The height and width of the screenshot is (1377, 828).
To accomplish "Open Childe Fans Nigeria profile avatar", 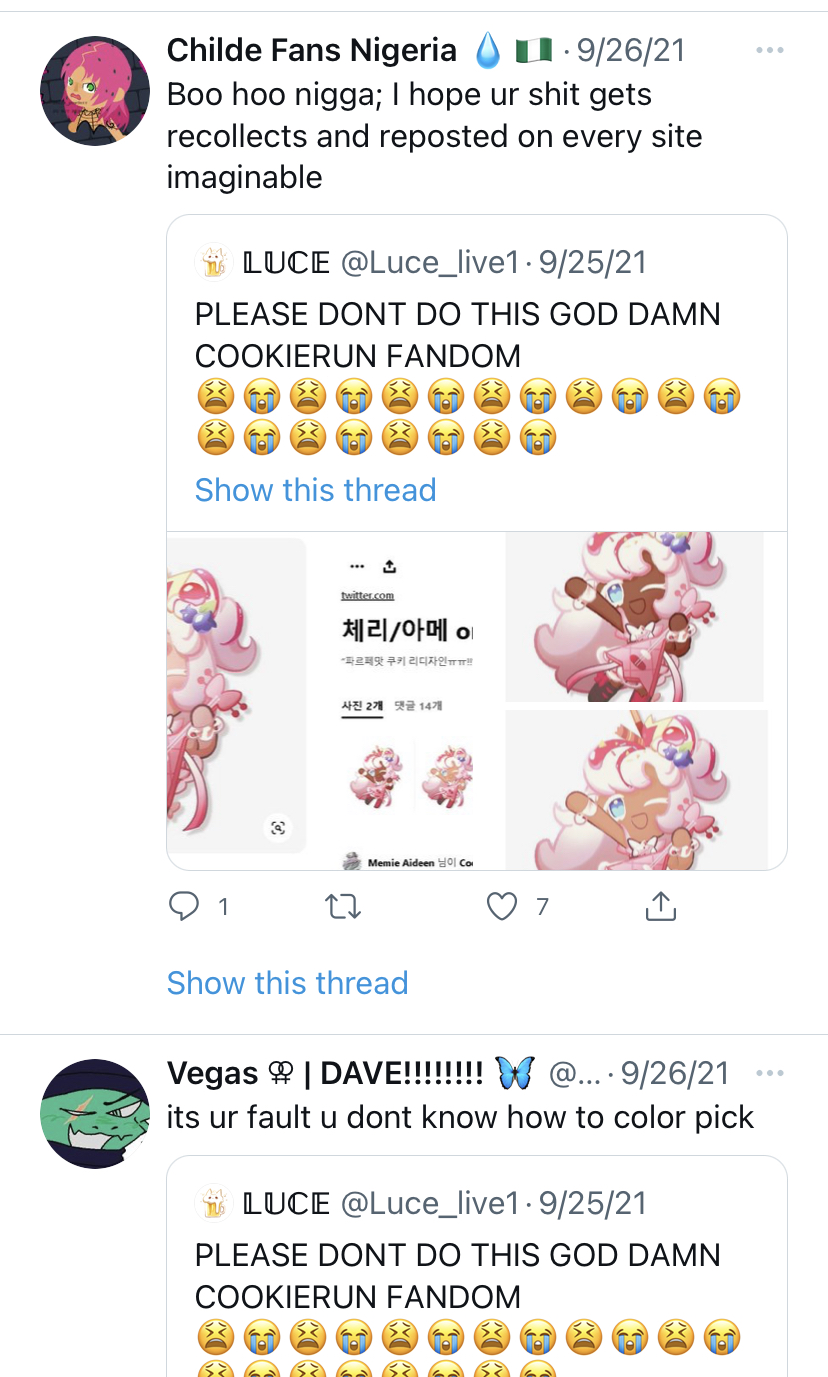I will pyautogui.click(x=94, y=91).
